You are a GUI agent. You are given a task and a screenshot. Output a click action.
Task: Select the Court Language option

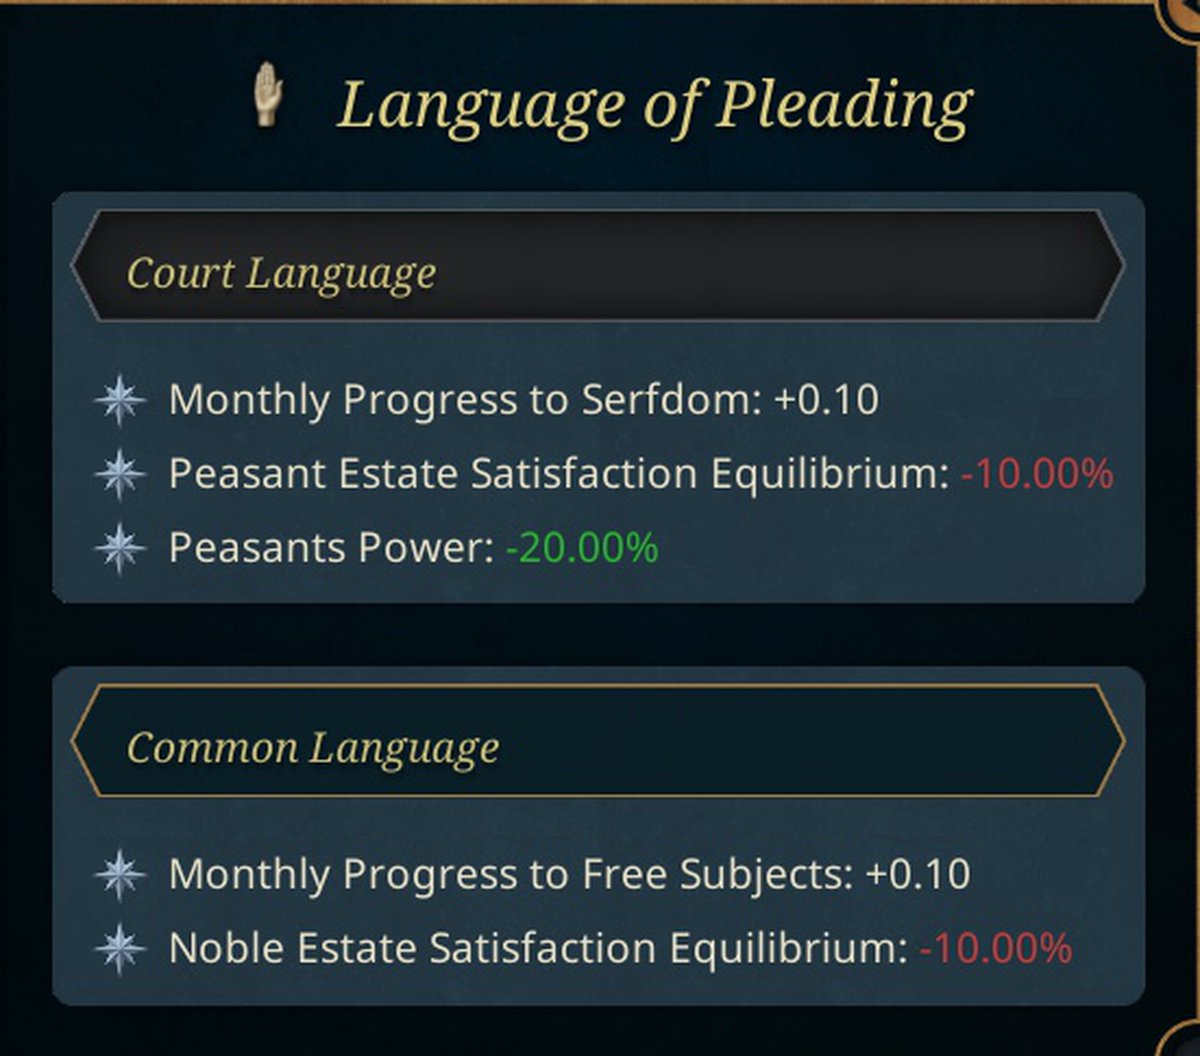pyautogui.click(x=598, y=266)
